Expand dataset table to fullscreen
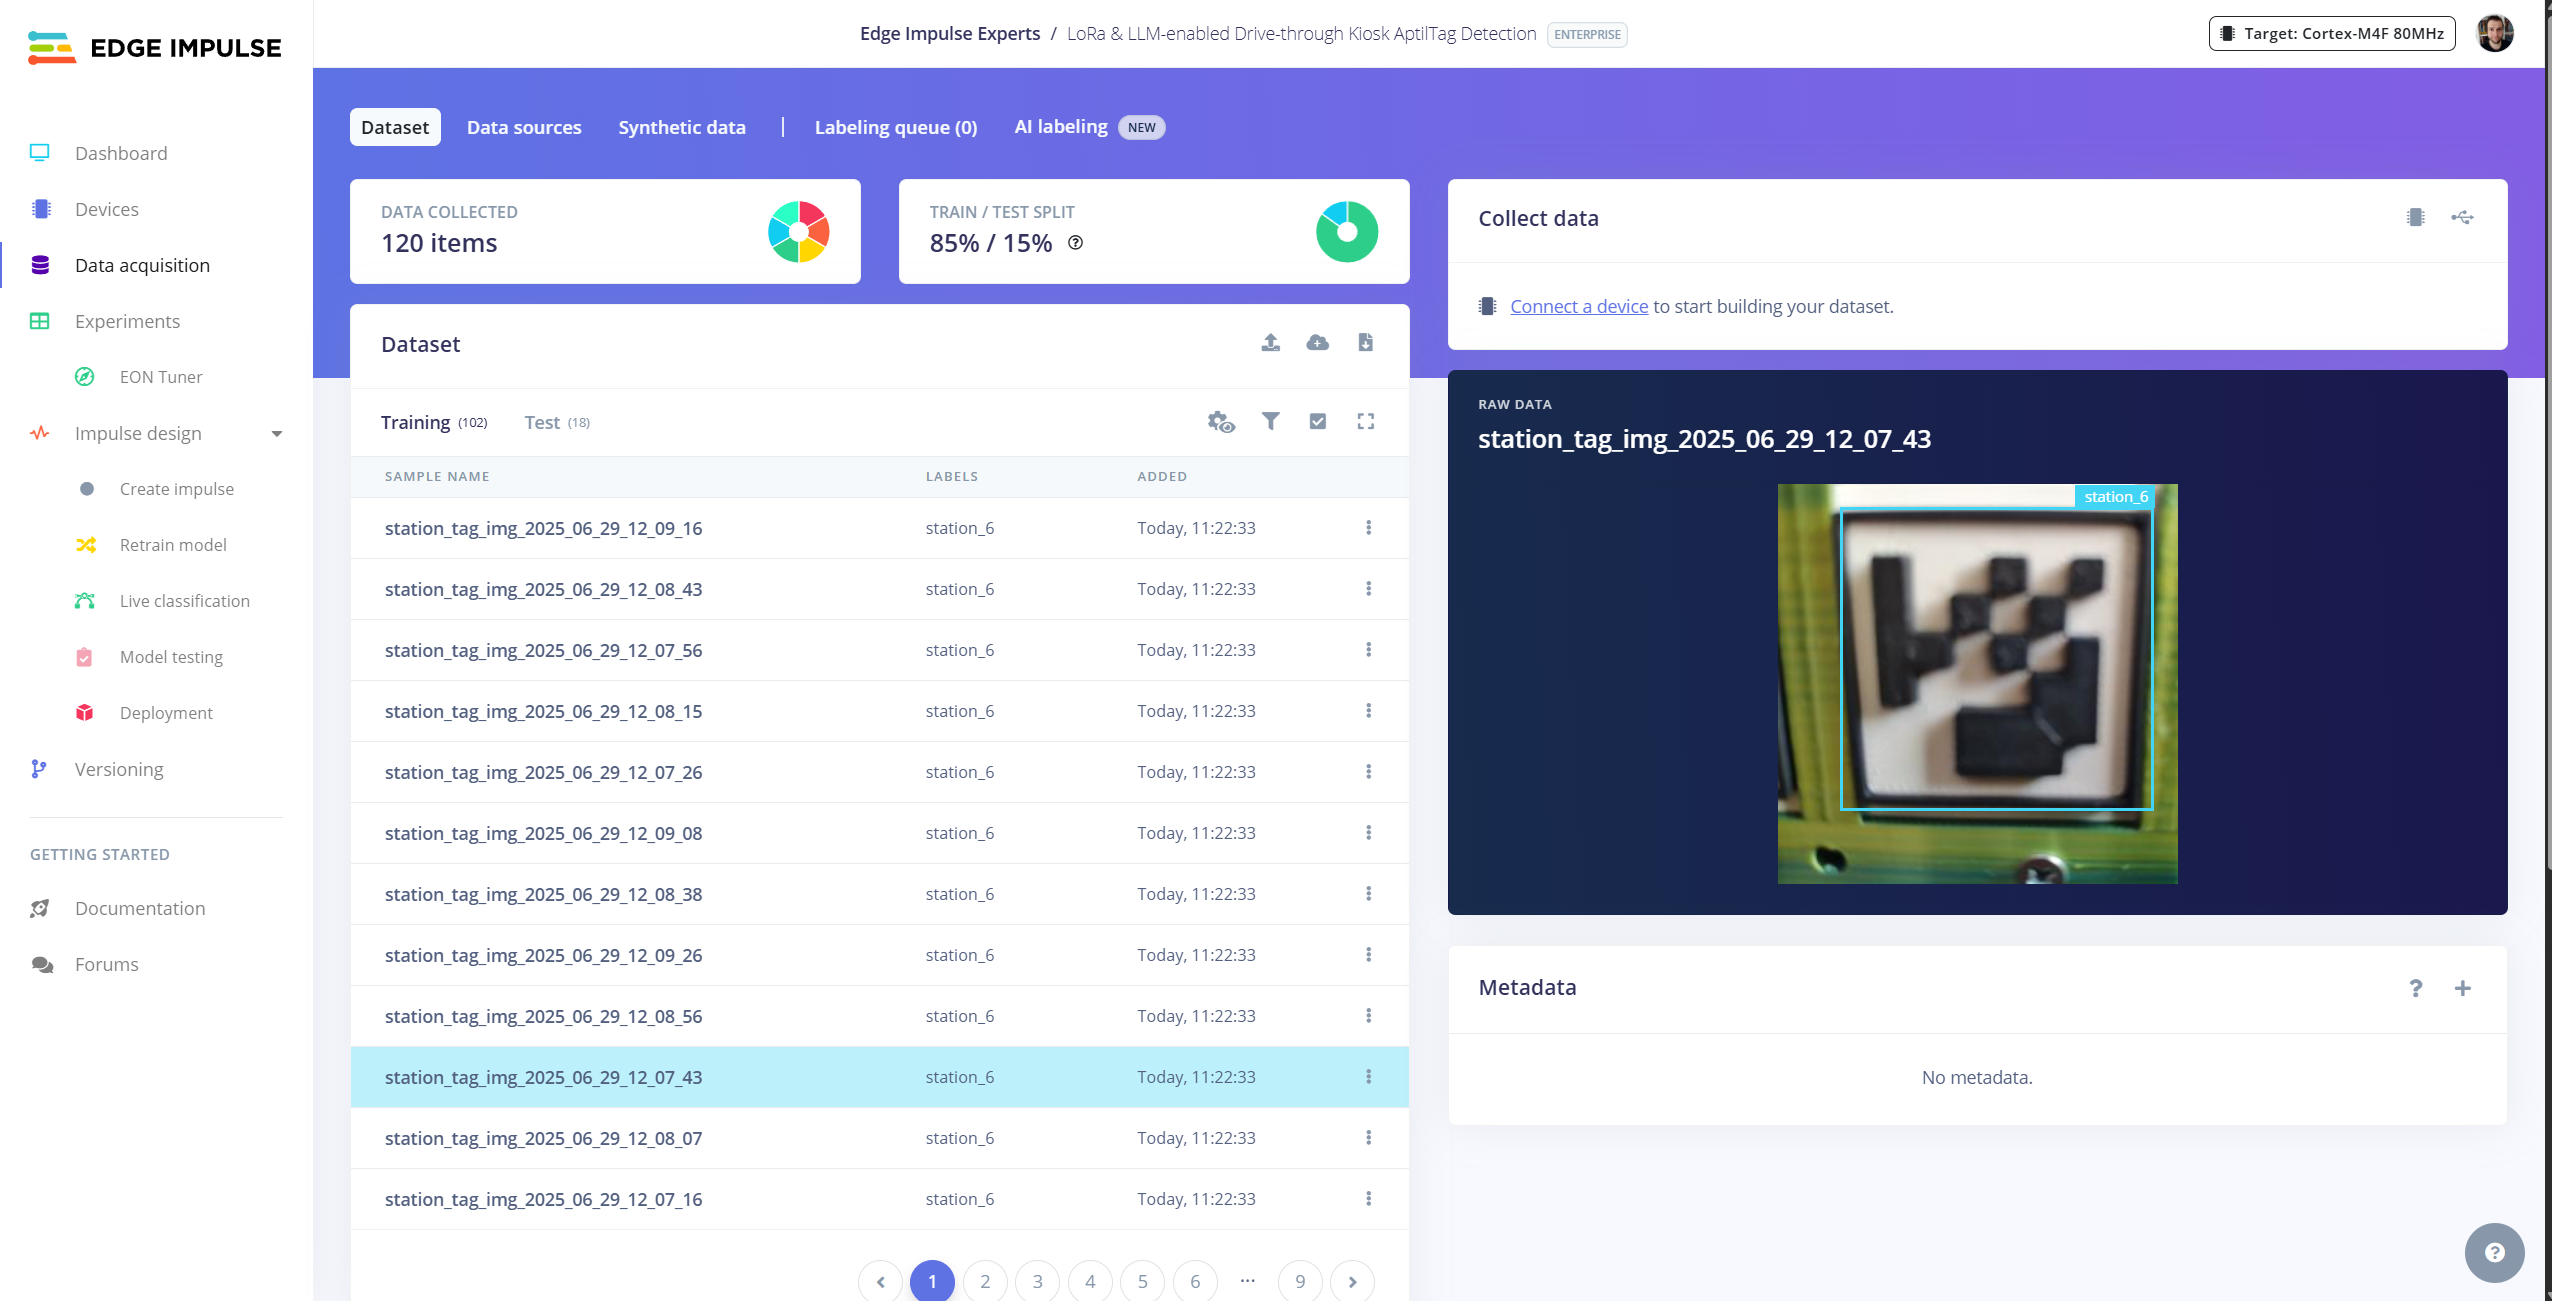The height and width of the screenshot is (1301, 2552). tap(1365, 421)
